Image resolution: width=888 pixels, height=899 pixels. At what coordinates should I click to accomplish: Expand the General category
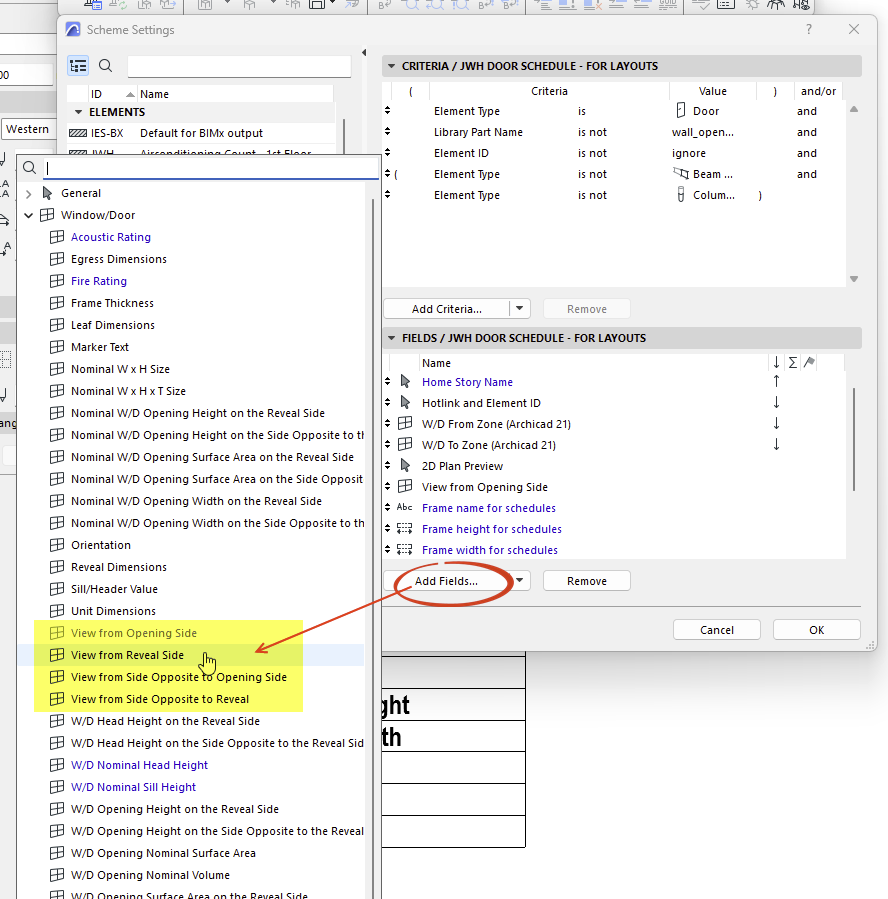[x=29, y=194]
